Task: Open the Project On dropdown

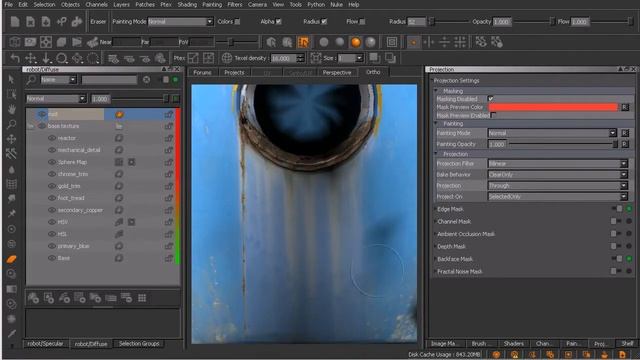Action: 558,197
